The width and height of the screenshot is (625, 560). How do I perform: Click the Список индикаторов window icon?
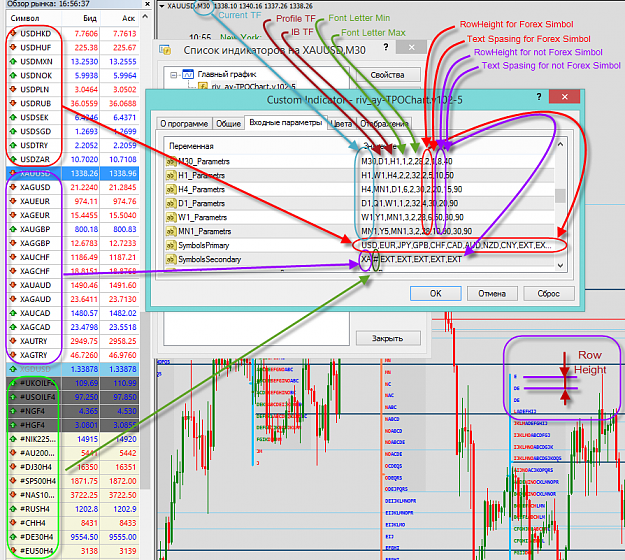pyautogui.click(x=165, y=50)
